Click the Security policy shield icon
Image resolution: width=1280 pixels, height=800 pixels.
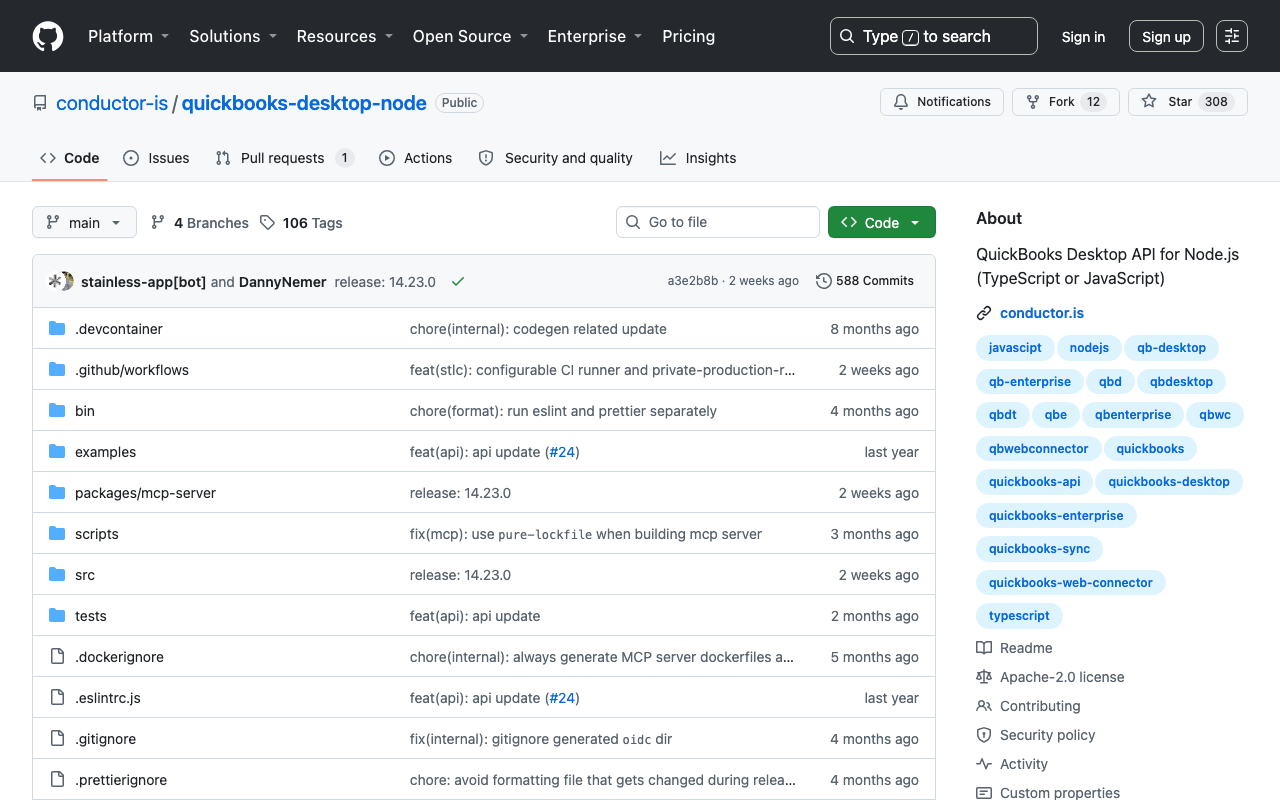(x=984, y=735)
